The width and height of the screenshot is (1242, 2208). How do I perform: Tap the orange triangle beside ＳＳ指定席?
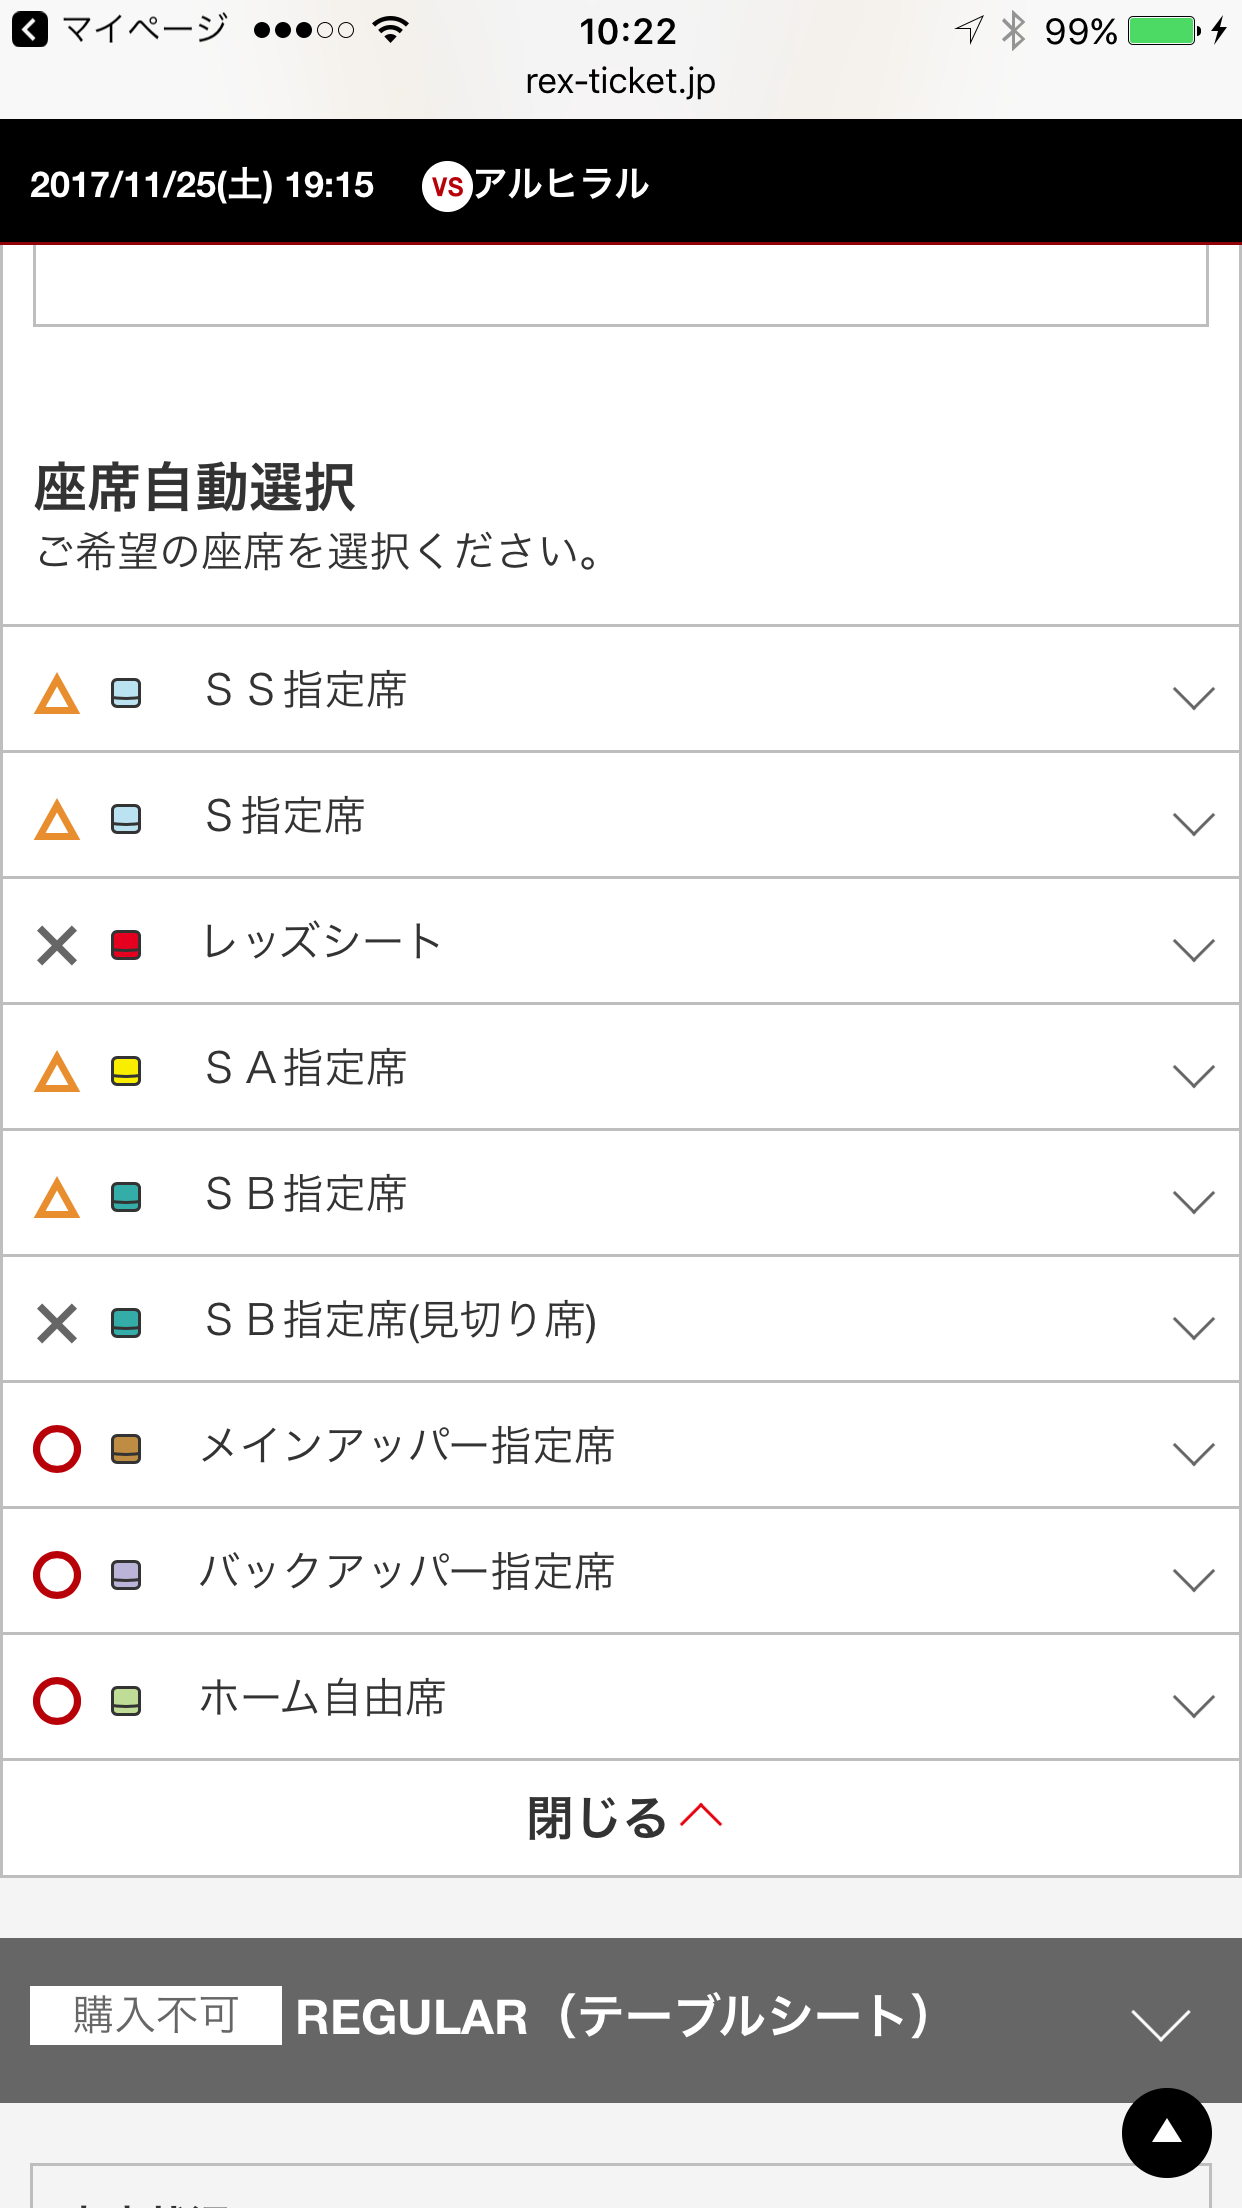point(57,693)
